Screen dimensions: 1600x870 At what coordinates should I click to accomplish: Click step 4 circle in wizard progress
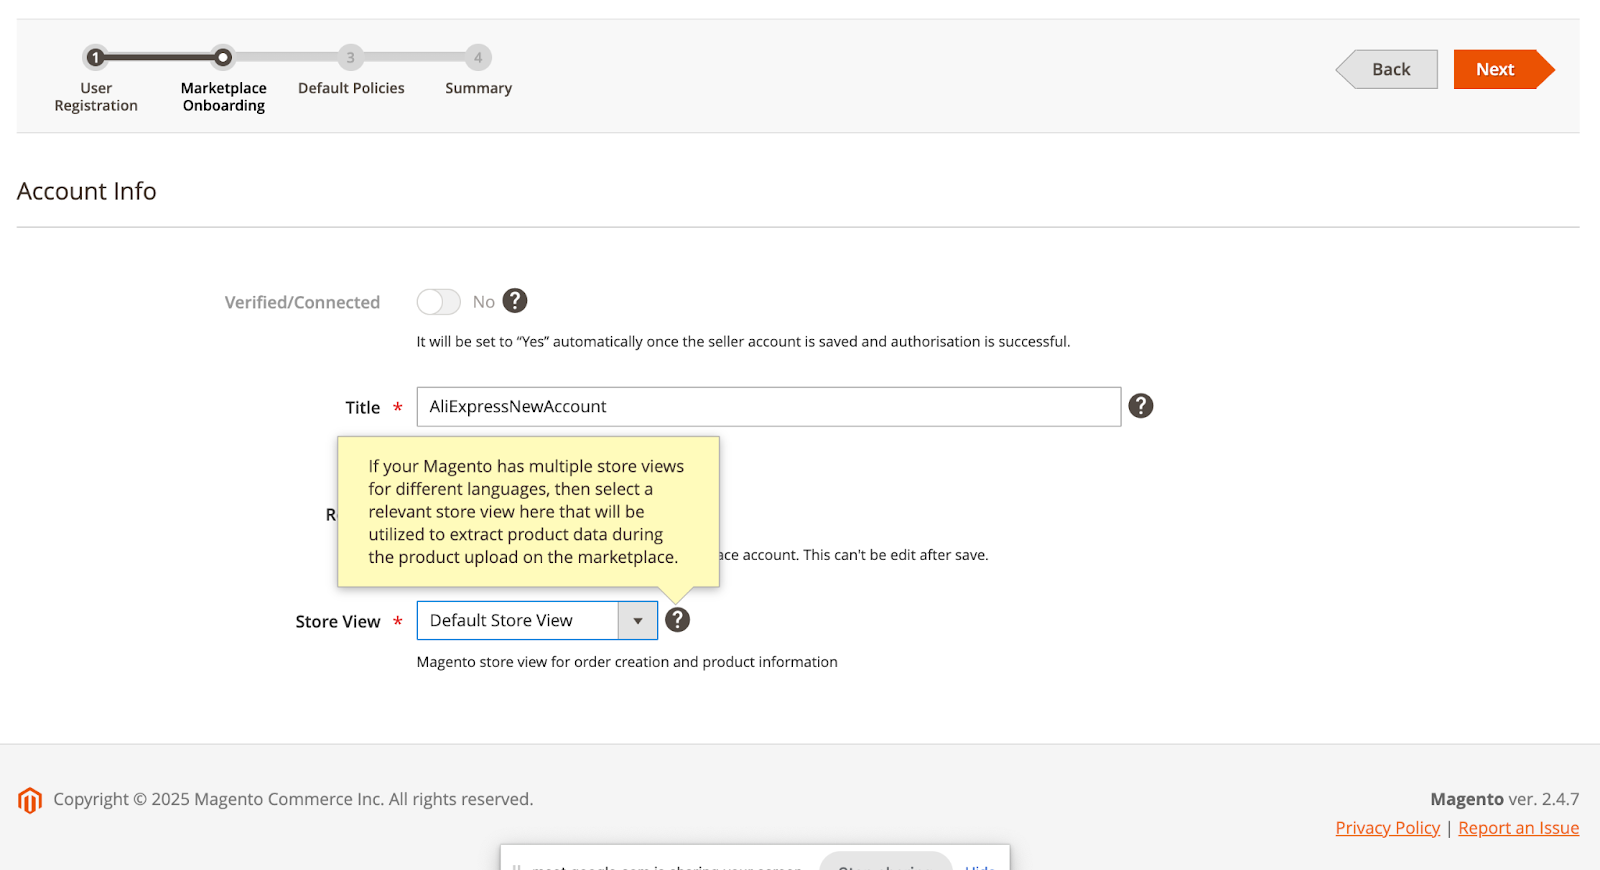tap(478, 58)
